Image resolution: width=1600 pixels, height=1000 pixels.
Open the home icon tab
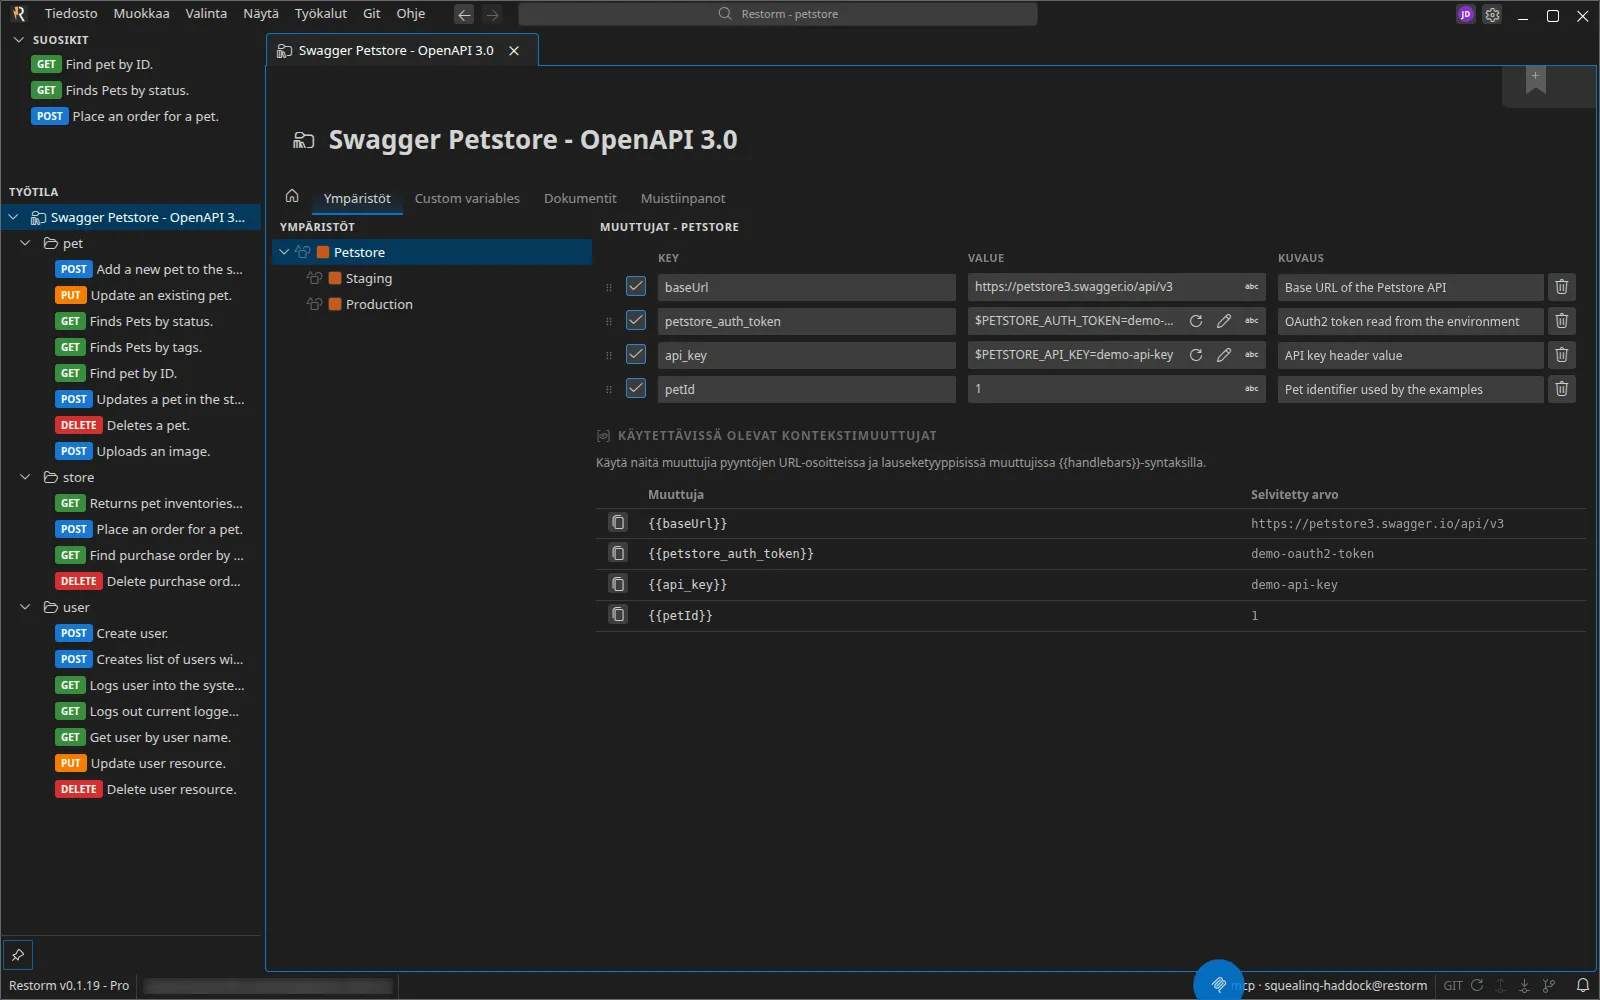click(292, 197)
